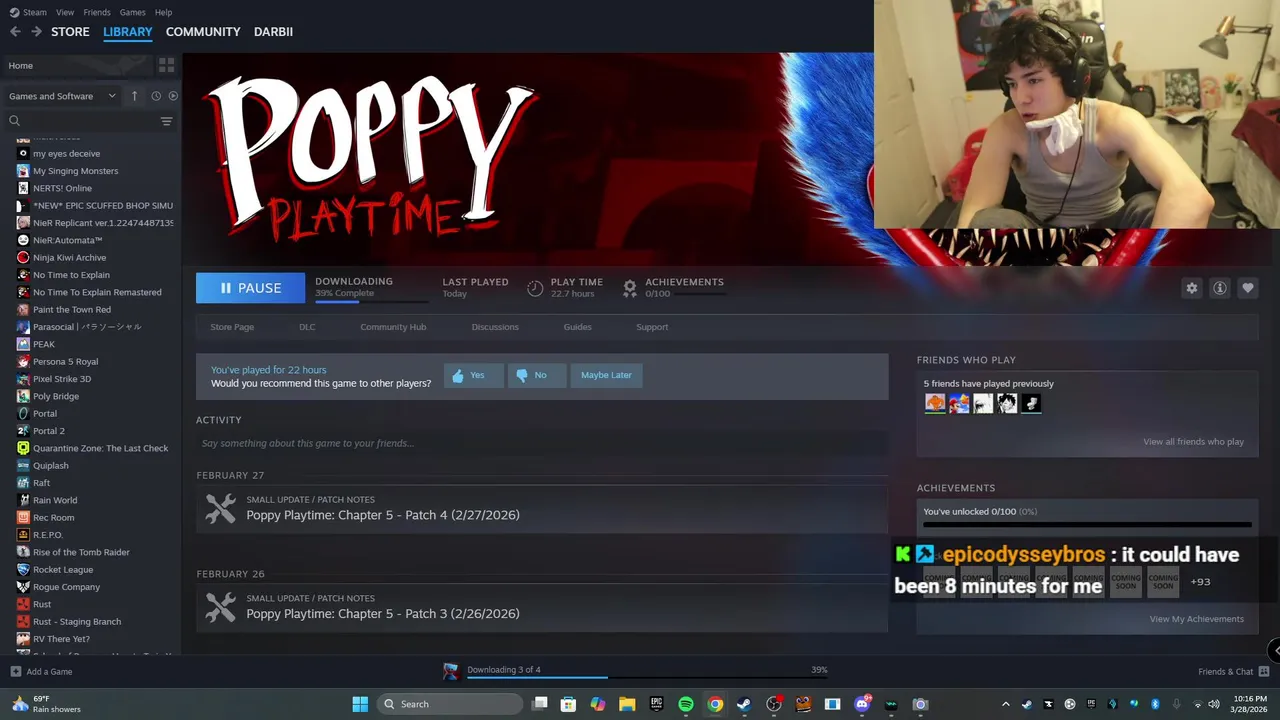
Task: Click the Say something activity input
Action: tap(542, 443)
